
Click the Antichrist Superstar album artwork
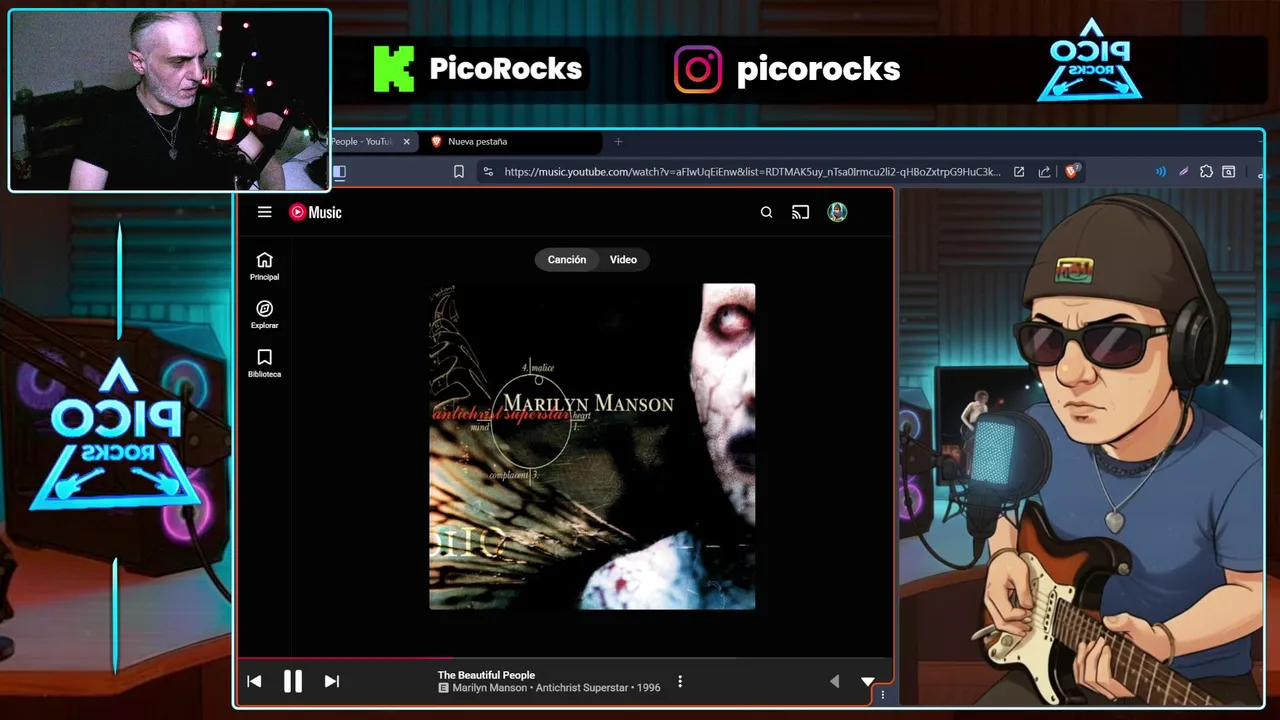592,446
